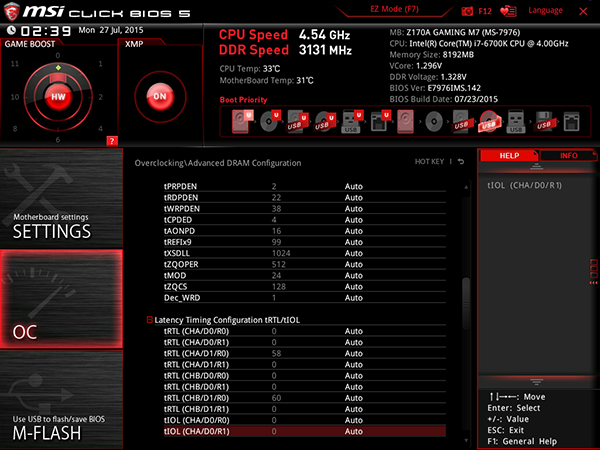Click the Game Boost help question mark
Screen dimensions: 600x450
click(x=112, y=141)
